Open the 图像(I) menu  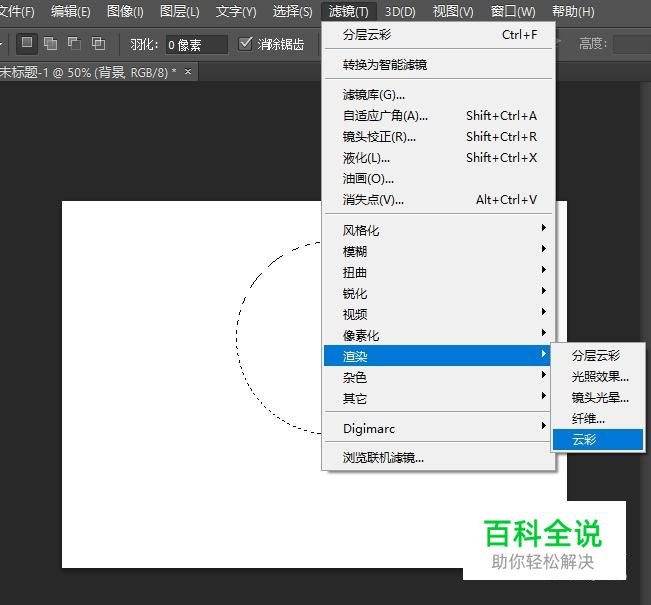[125, 11]
